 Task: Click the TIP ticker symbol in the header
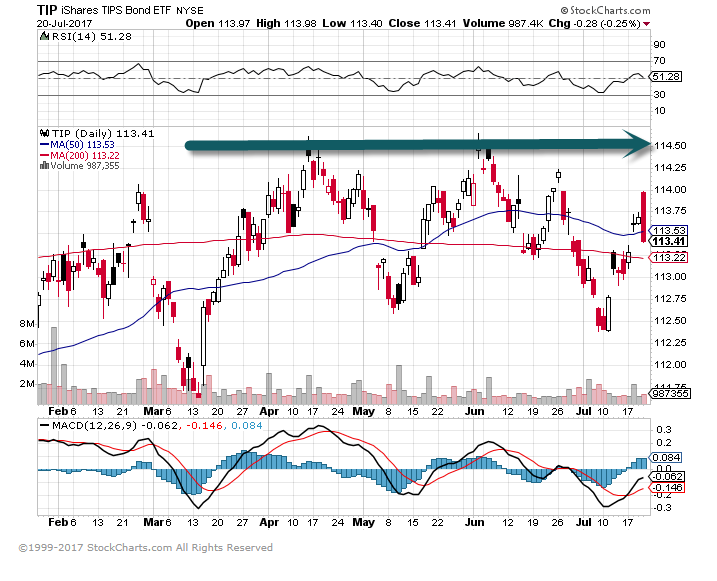click(47, 10)
